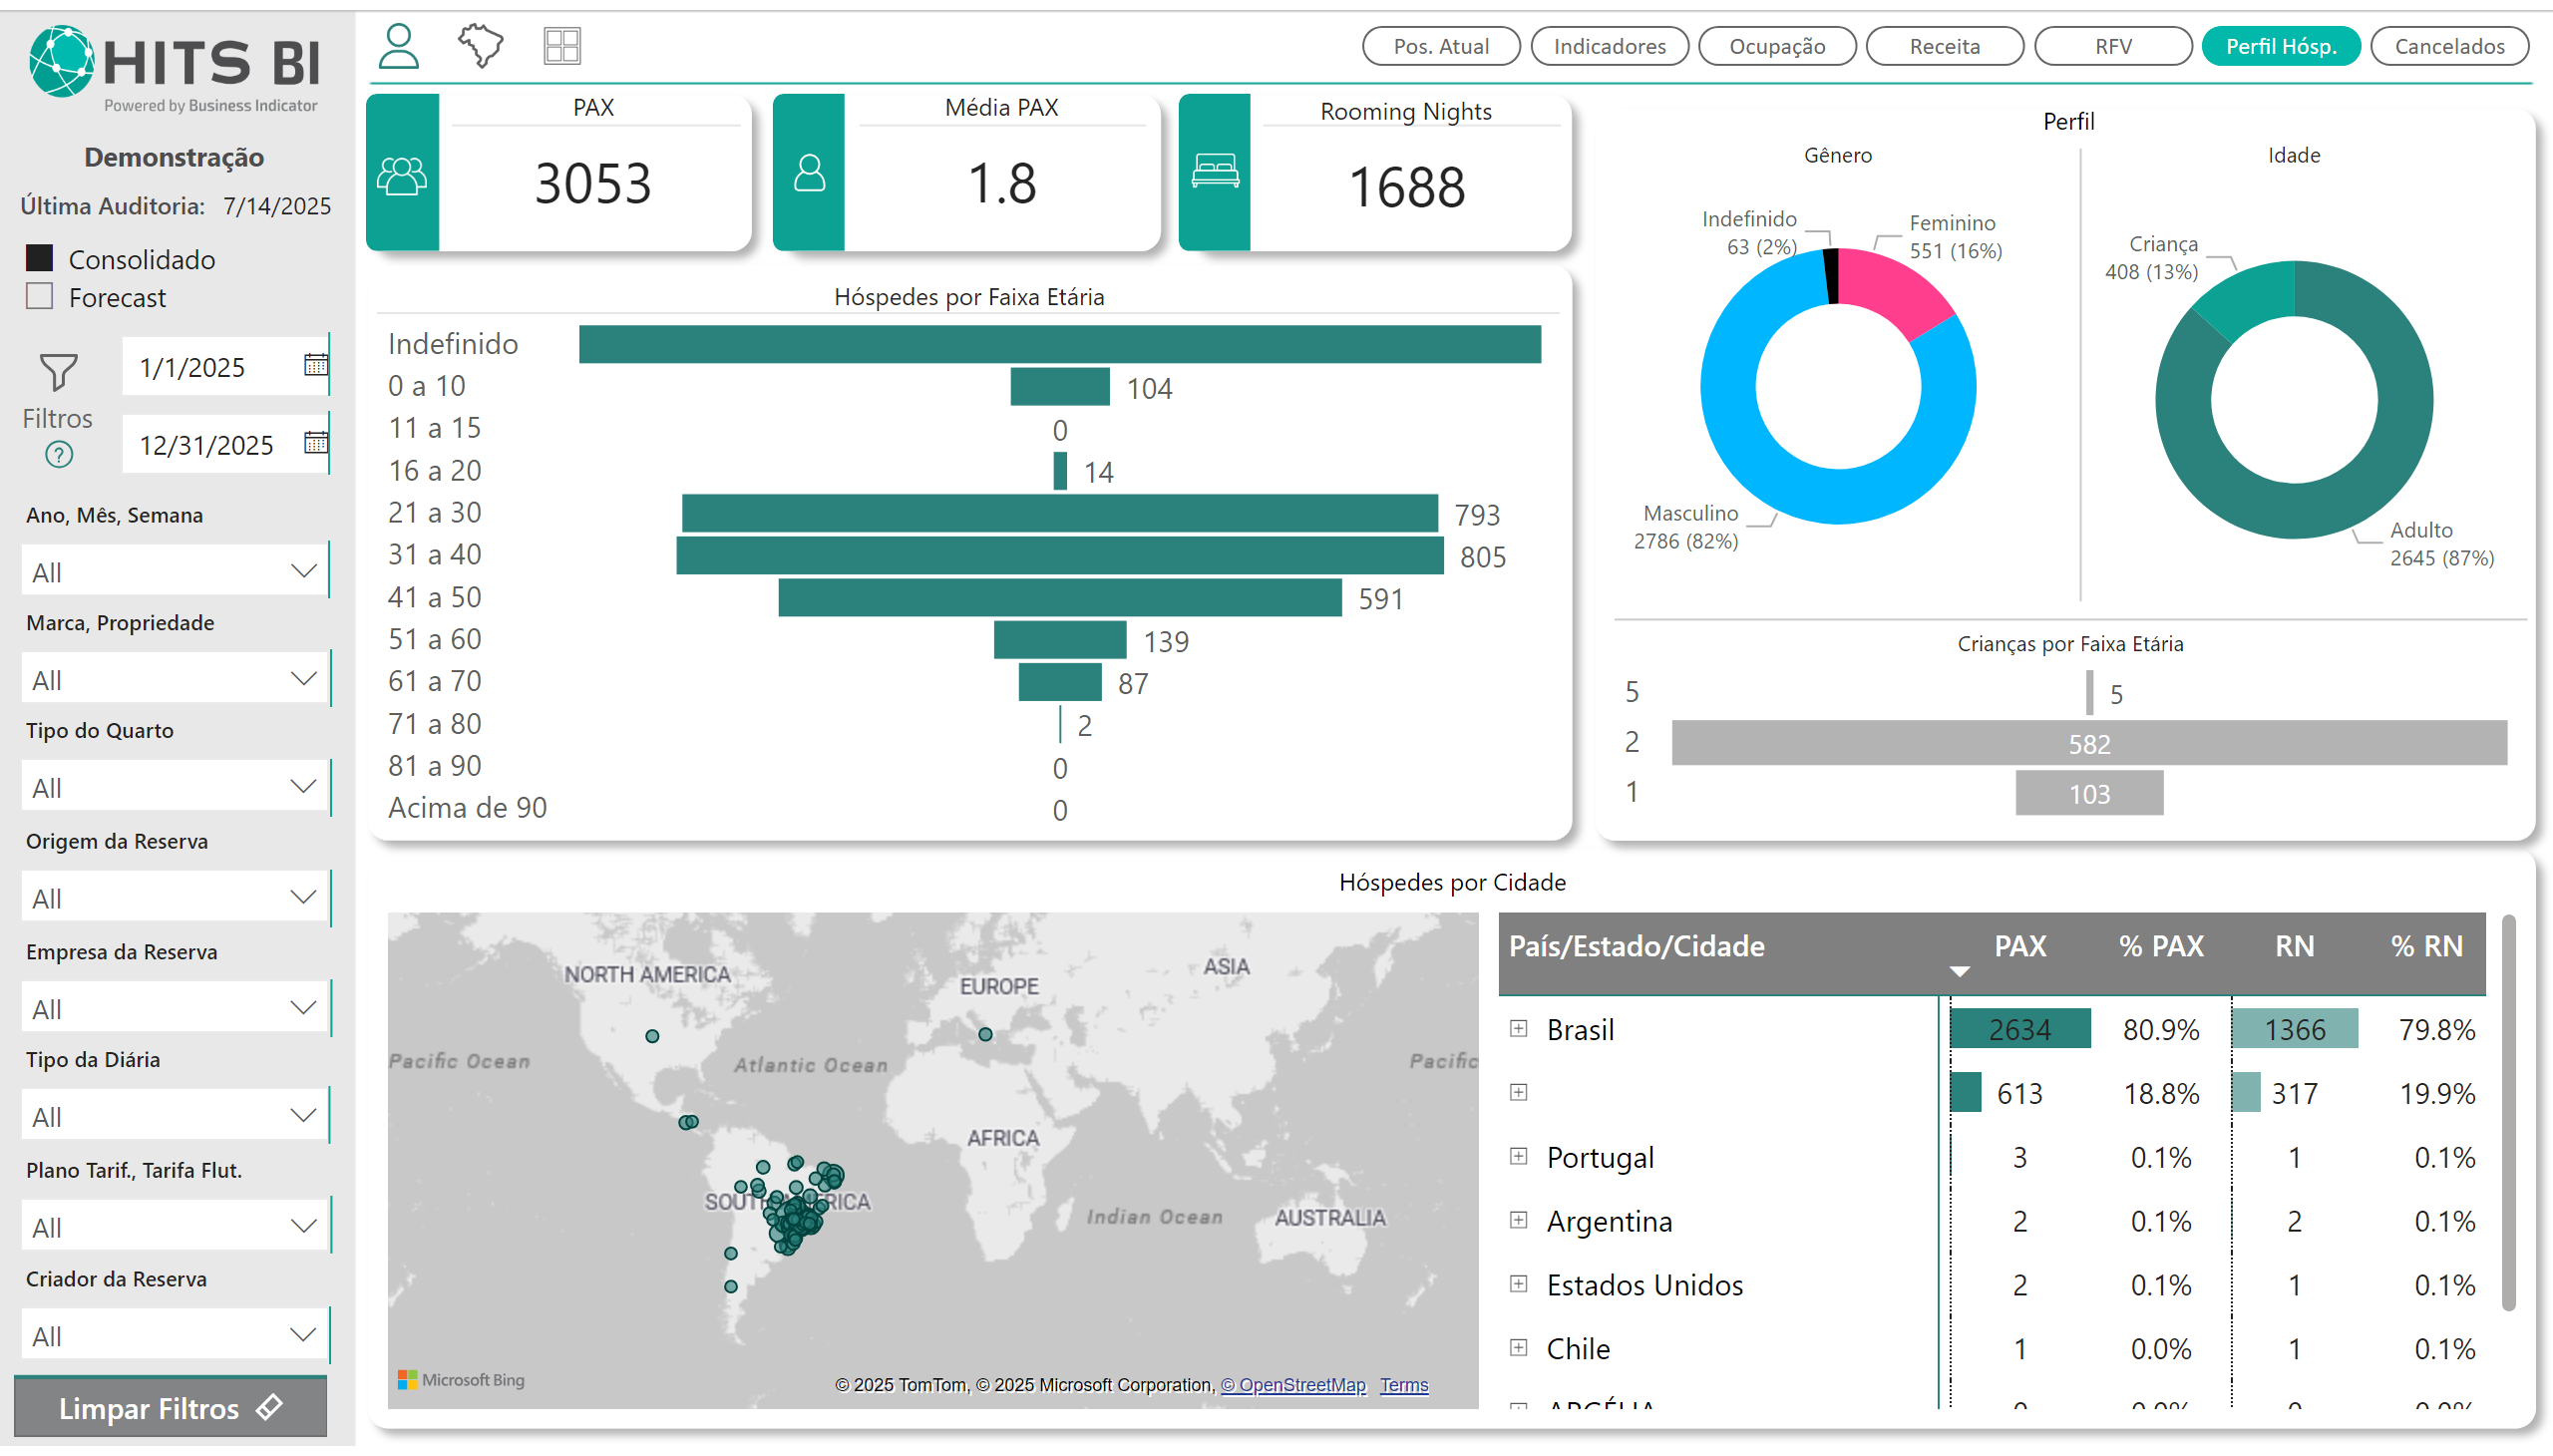Click the funnel Filtros icon
The height and width of the screenshot is (1456, 2553).
(58, 372)
